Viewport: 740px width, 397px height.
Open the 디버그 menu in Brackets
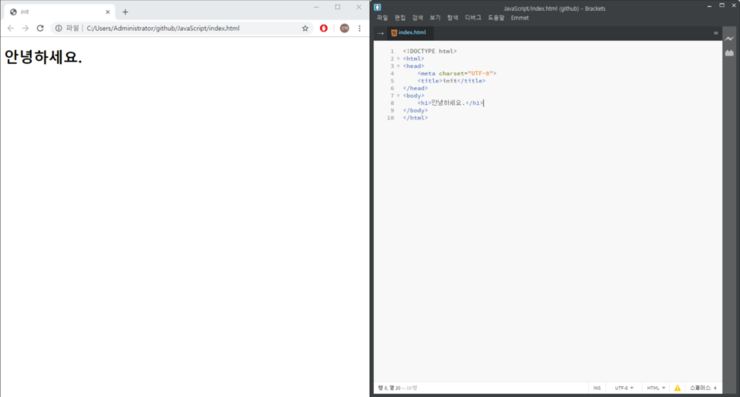coord(473,18)
